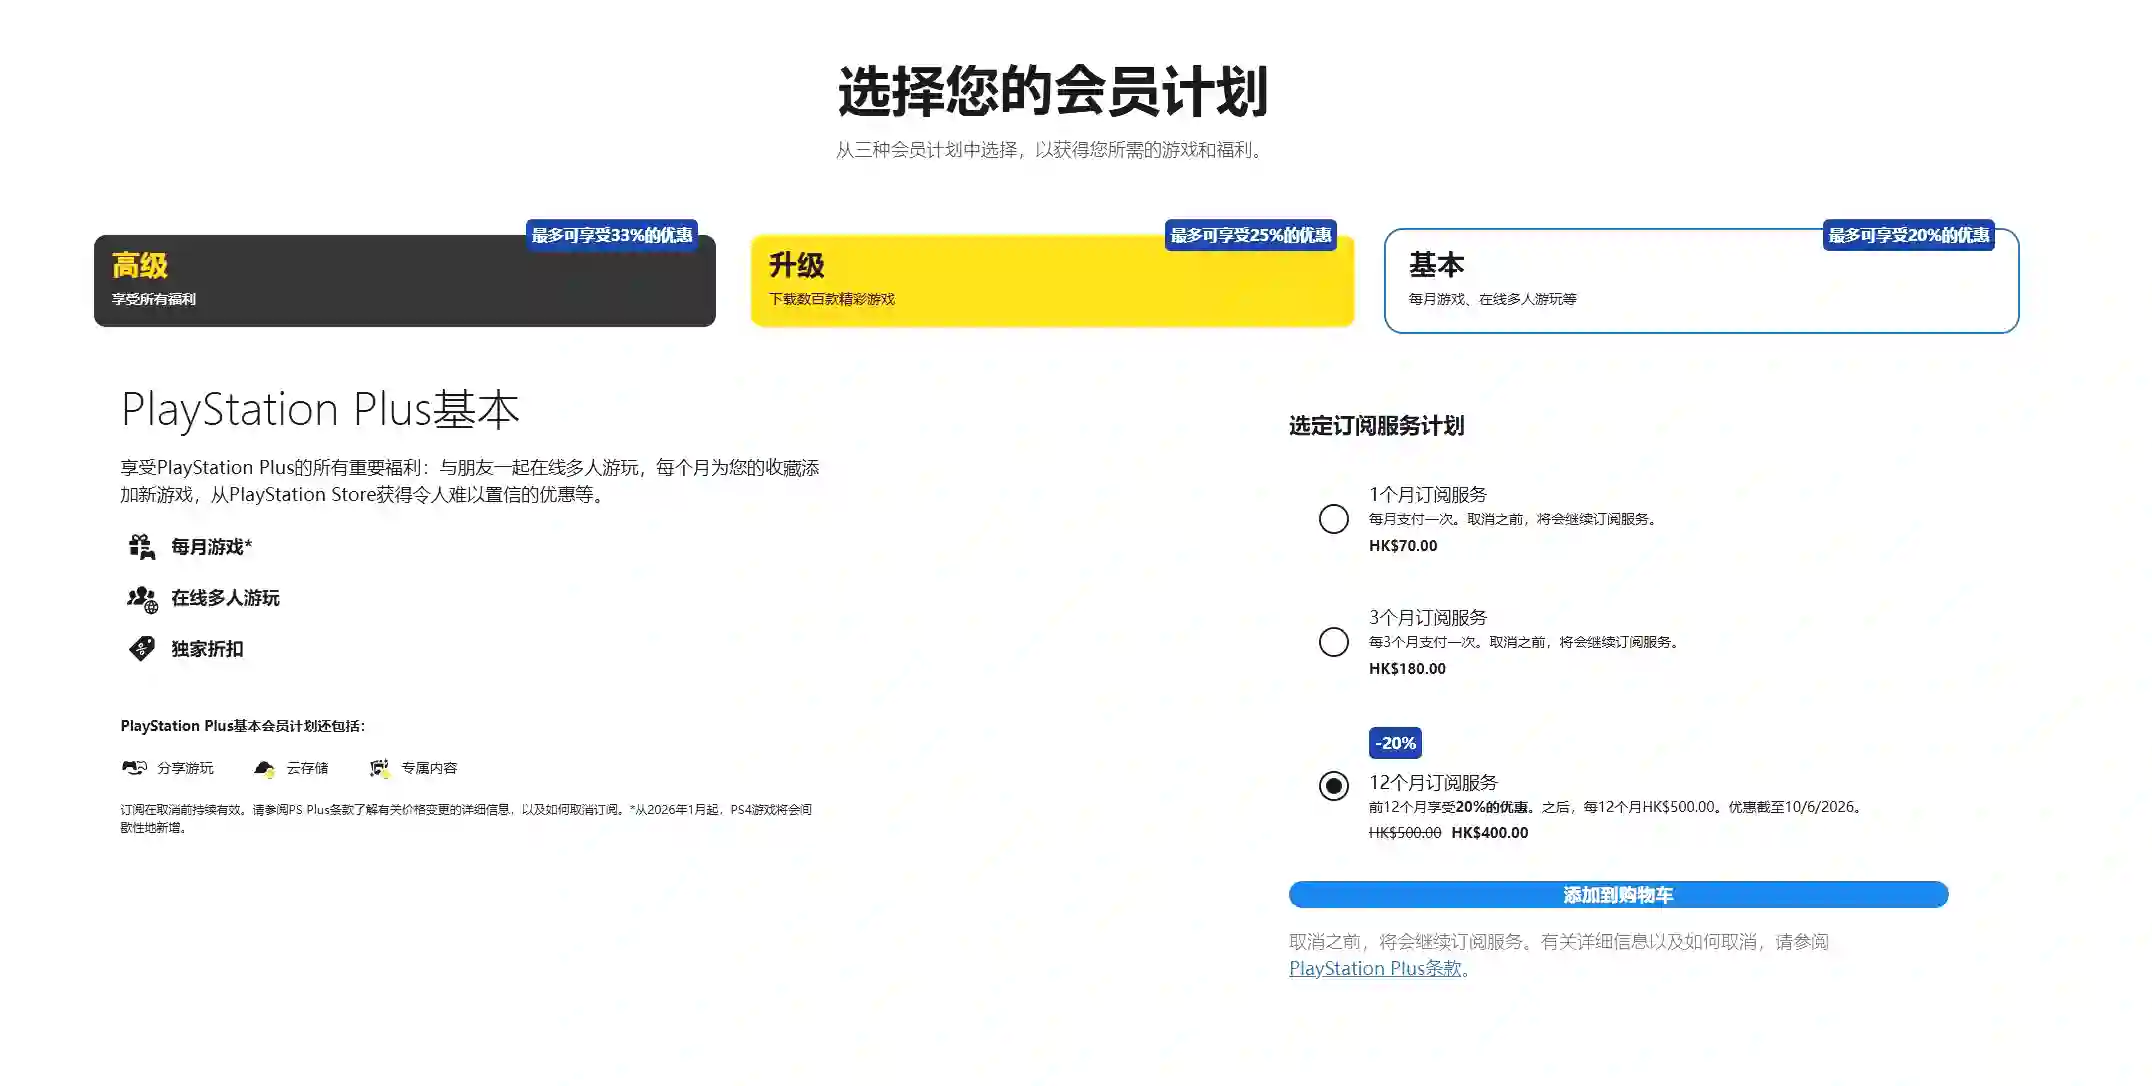Click the 独家折扣 benefit label
Screen dimensions: 2152x1086
[207, 649]
